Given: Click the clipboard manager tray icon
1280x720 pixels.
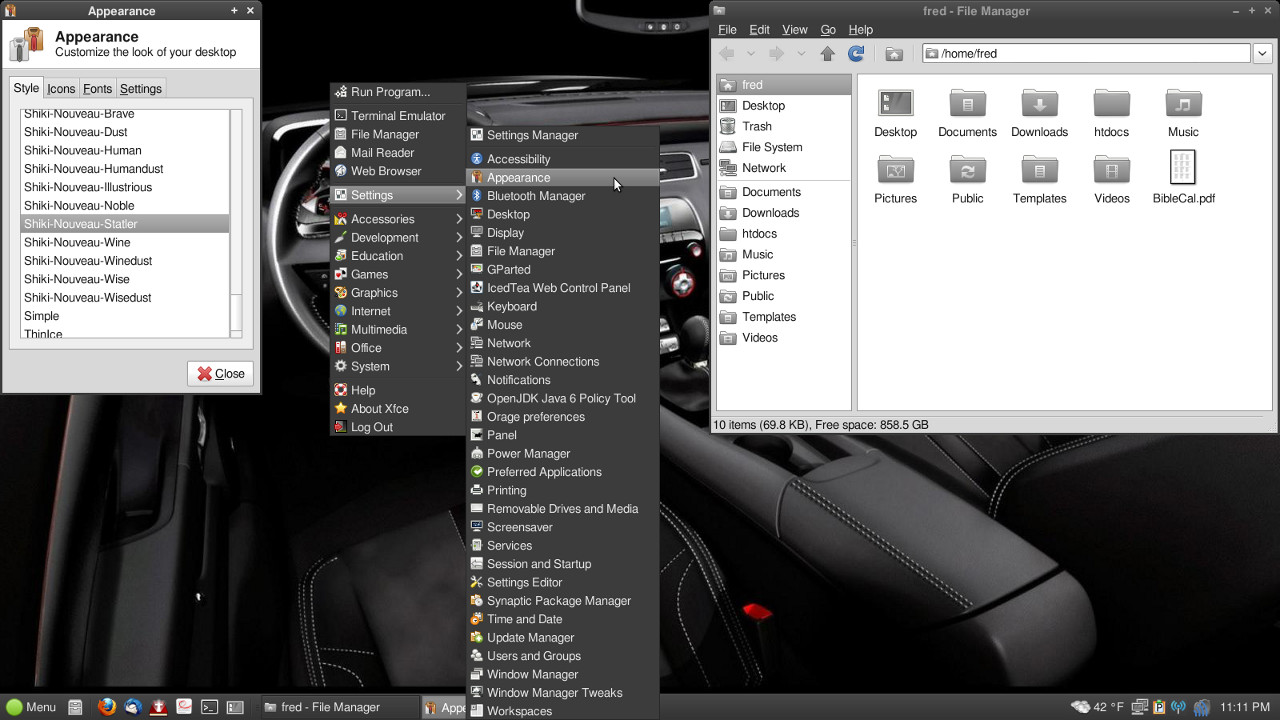Looking at the screenshot, I should pos(1159,707).
